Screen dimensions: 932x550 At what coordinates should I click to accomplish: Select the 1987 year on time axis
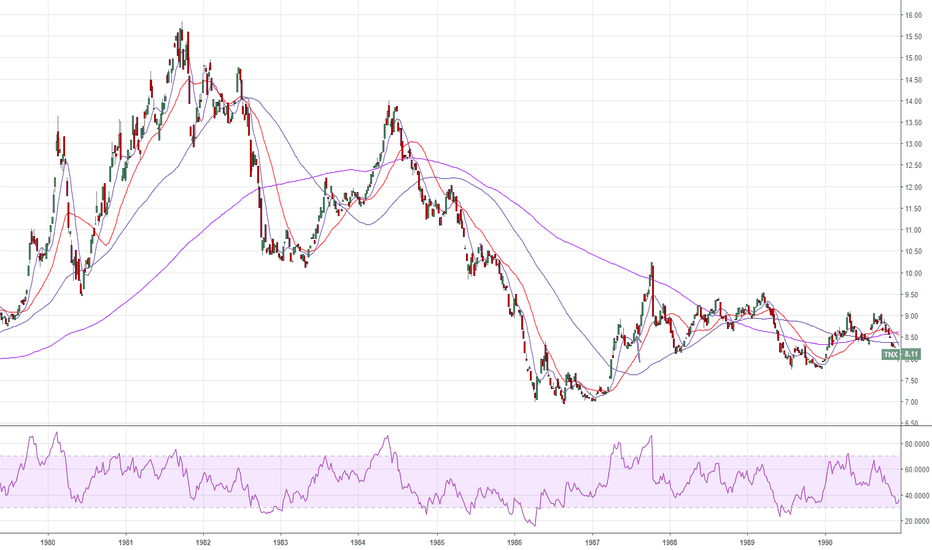coord(592,542)
